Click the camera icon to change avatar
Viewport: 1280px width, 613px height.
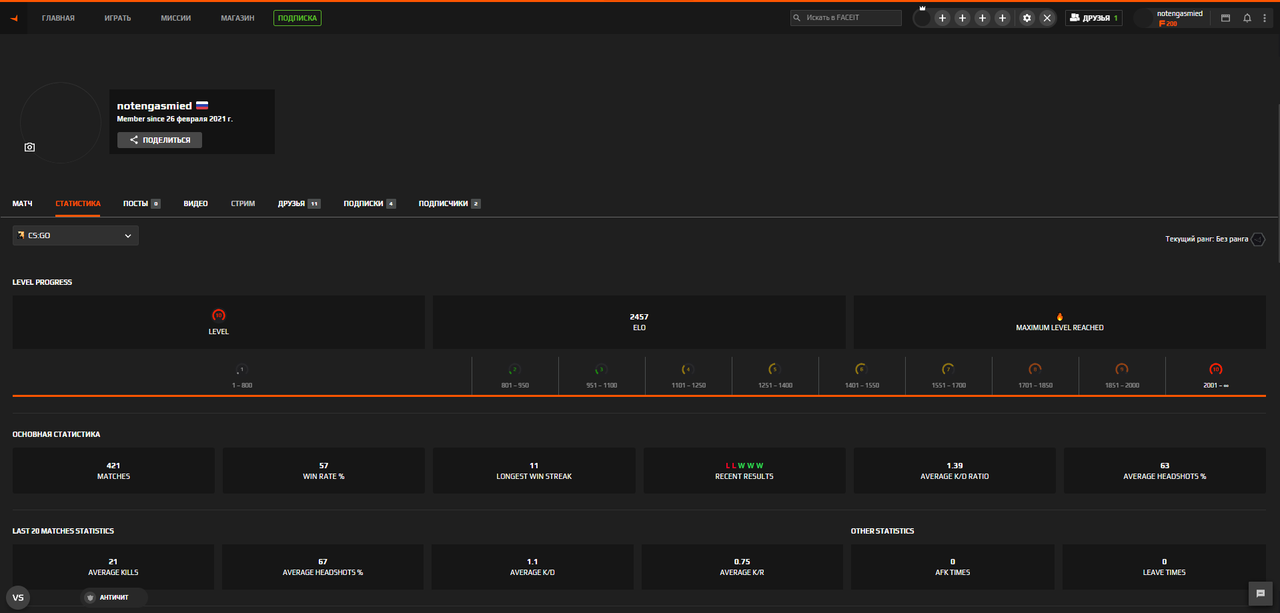tap(30, 147)
